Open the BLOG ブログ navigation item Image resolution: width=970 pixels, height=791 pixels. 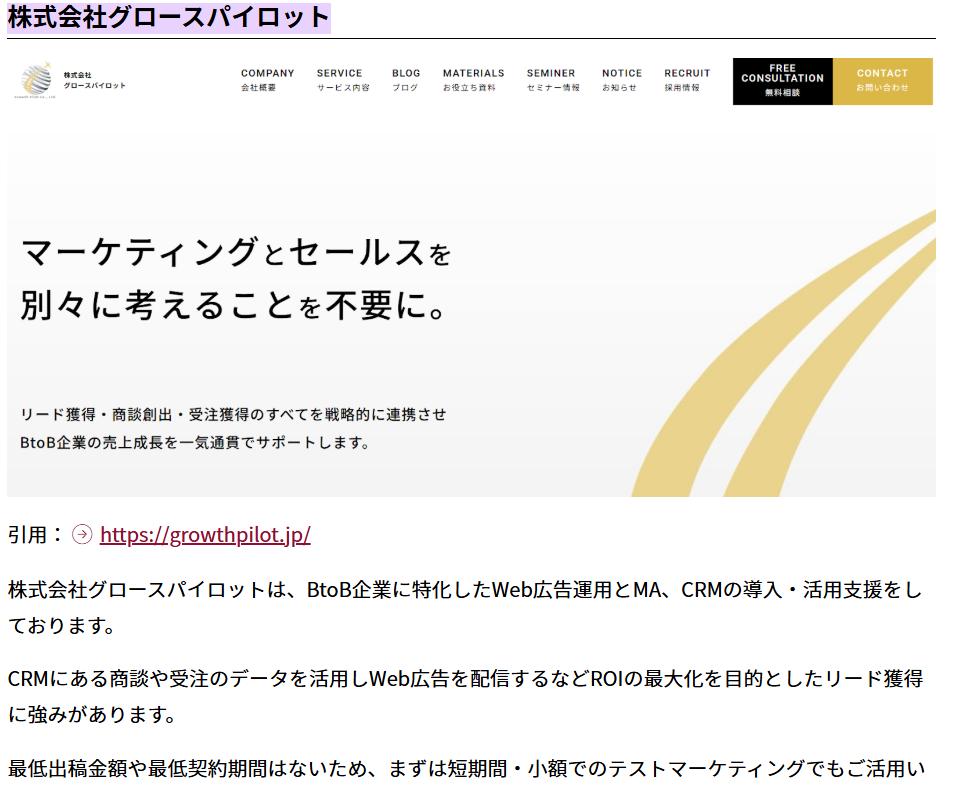[x=406, y=80]
